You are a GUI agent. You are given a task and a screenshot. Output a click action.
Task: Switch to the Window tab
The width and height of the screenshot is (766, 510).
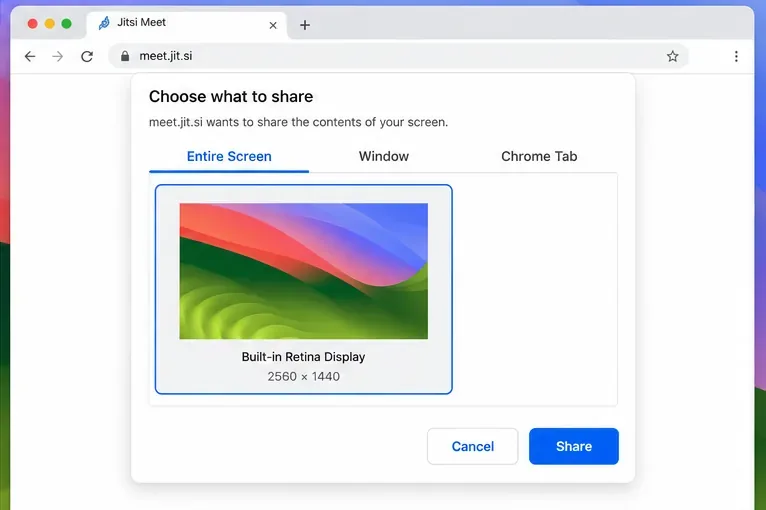tap(384, 156)
